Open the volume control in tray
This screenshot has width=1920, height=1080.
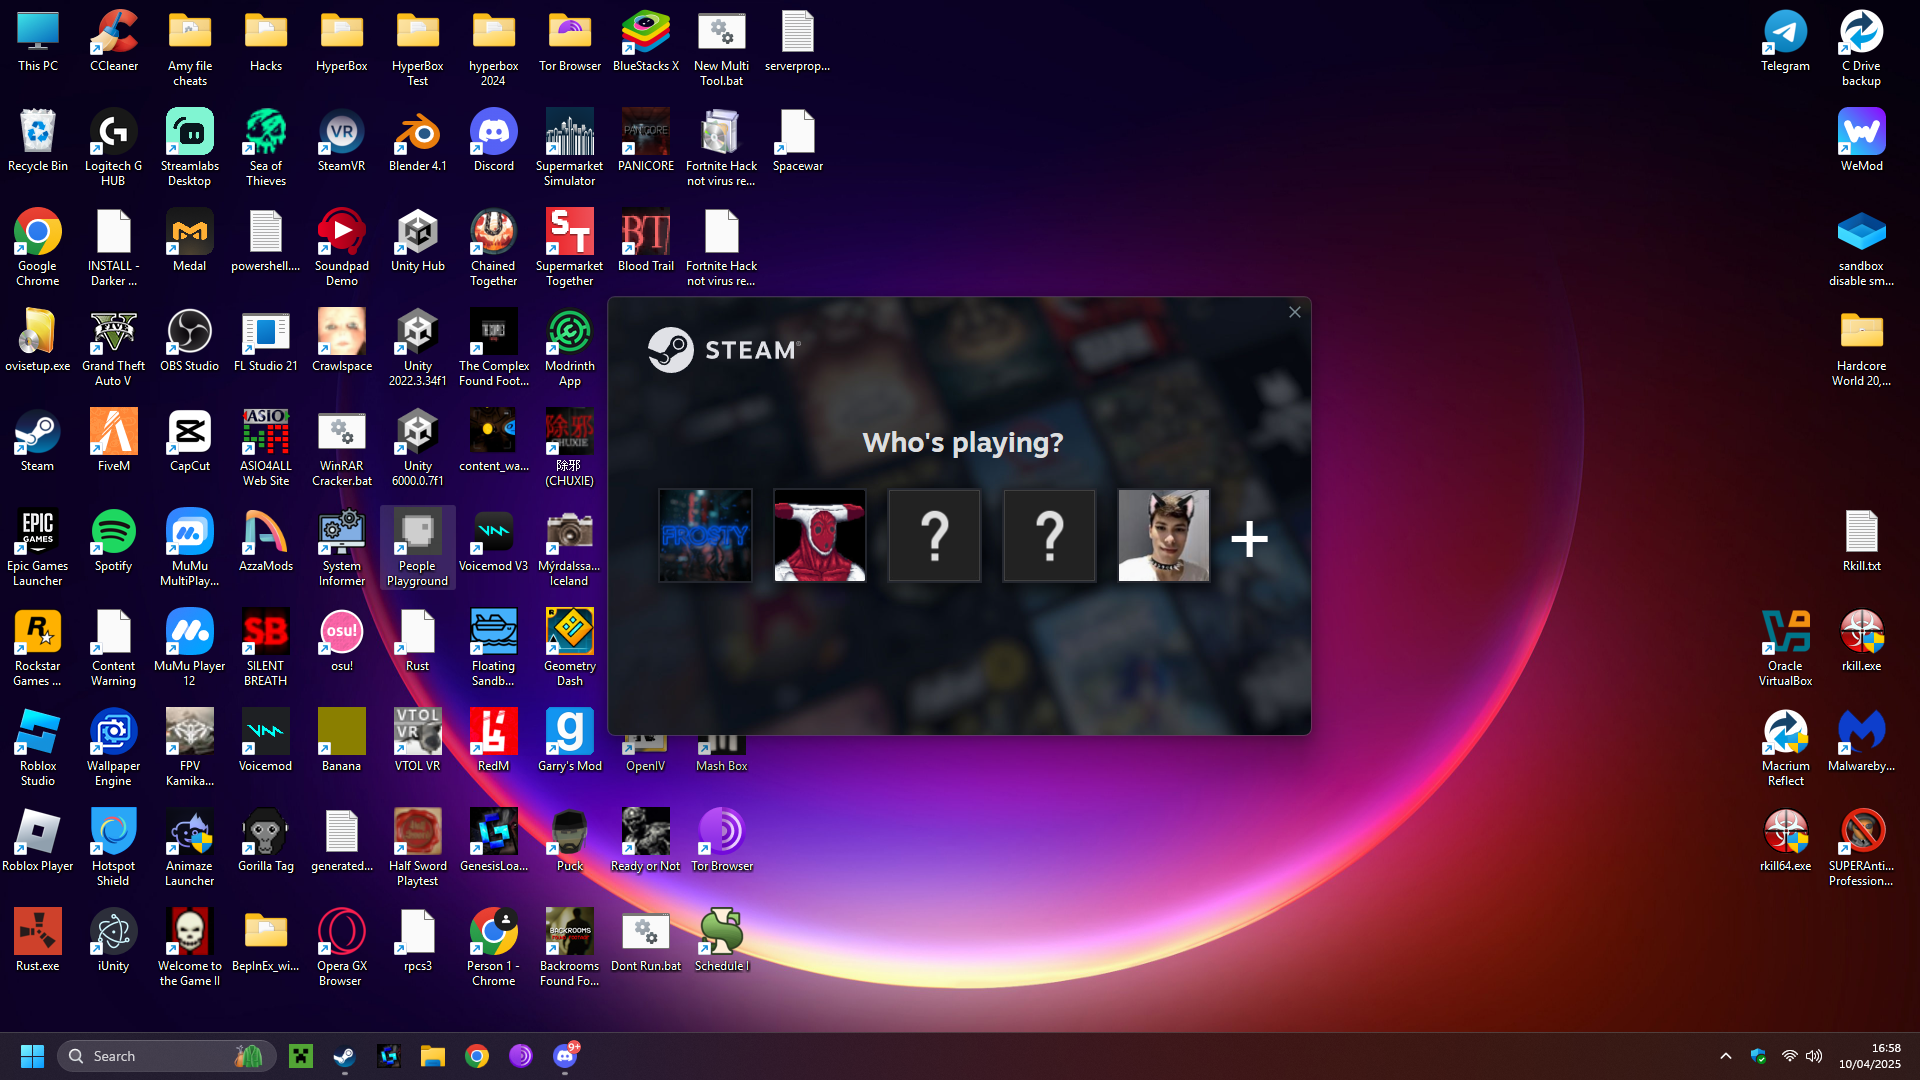click(x=1814, y=1056)
